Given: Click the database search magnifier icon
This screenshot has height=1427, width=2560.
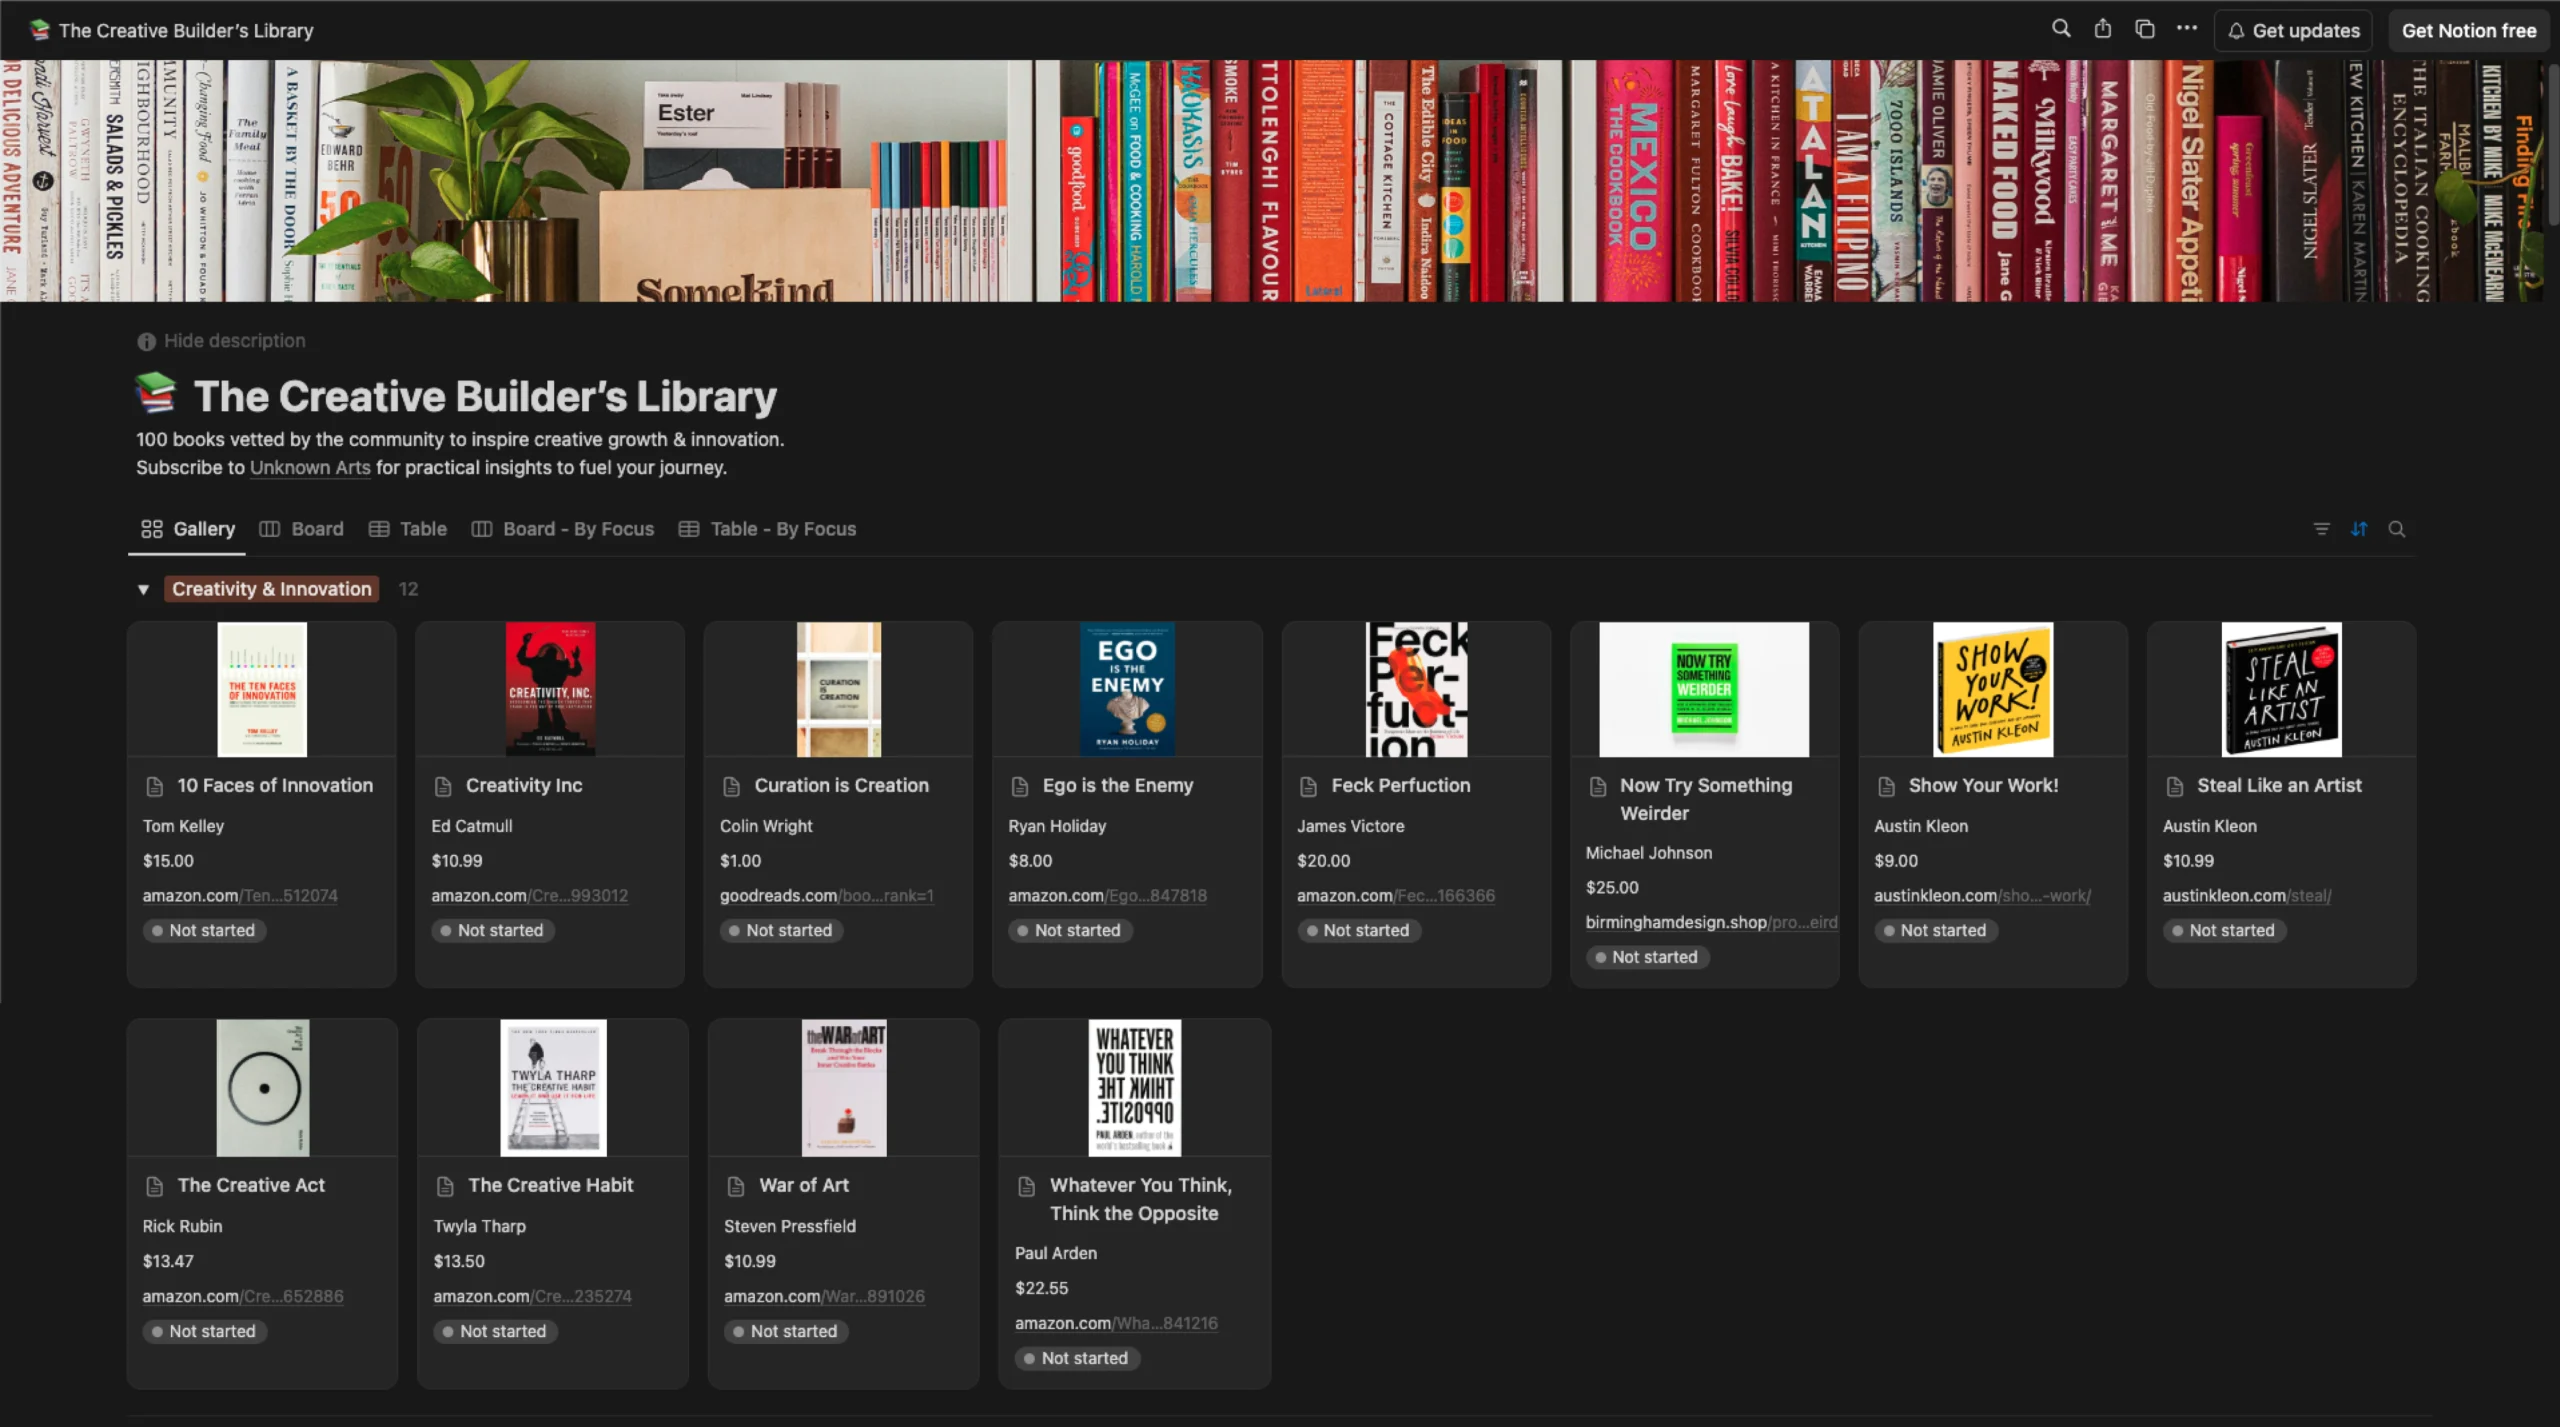Looking at the screenshot, I should (x=2397, y=529).
